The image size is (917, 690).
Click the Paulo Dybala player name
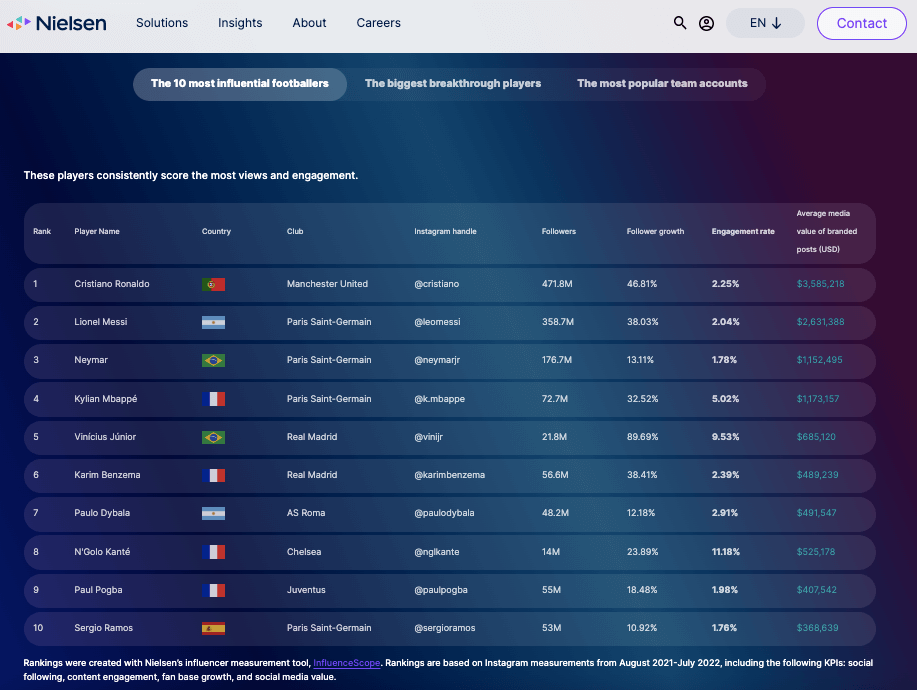[x=102, y=513]
